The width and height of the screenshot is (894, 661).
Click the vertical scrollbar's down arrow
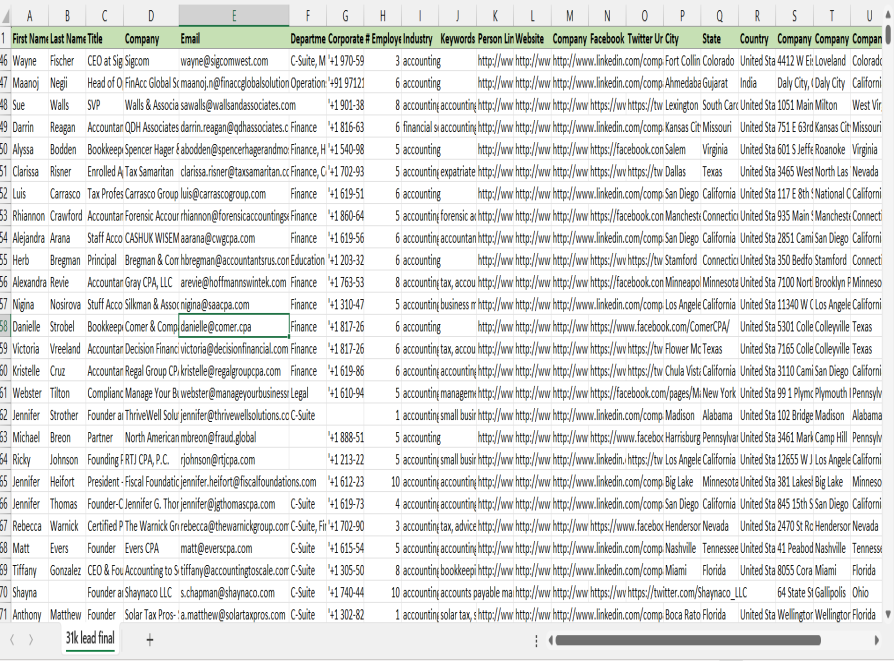pos(888,614)
